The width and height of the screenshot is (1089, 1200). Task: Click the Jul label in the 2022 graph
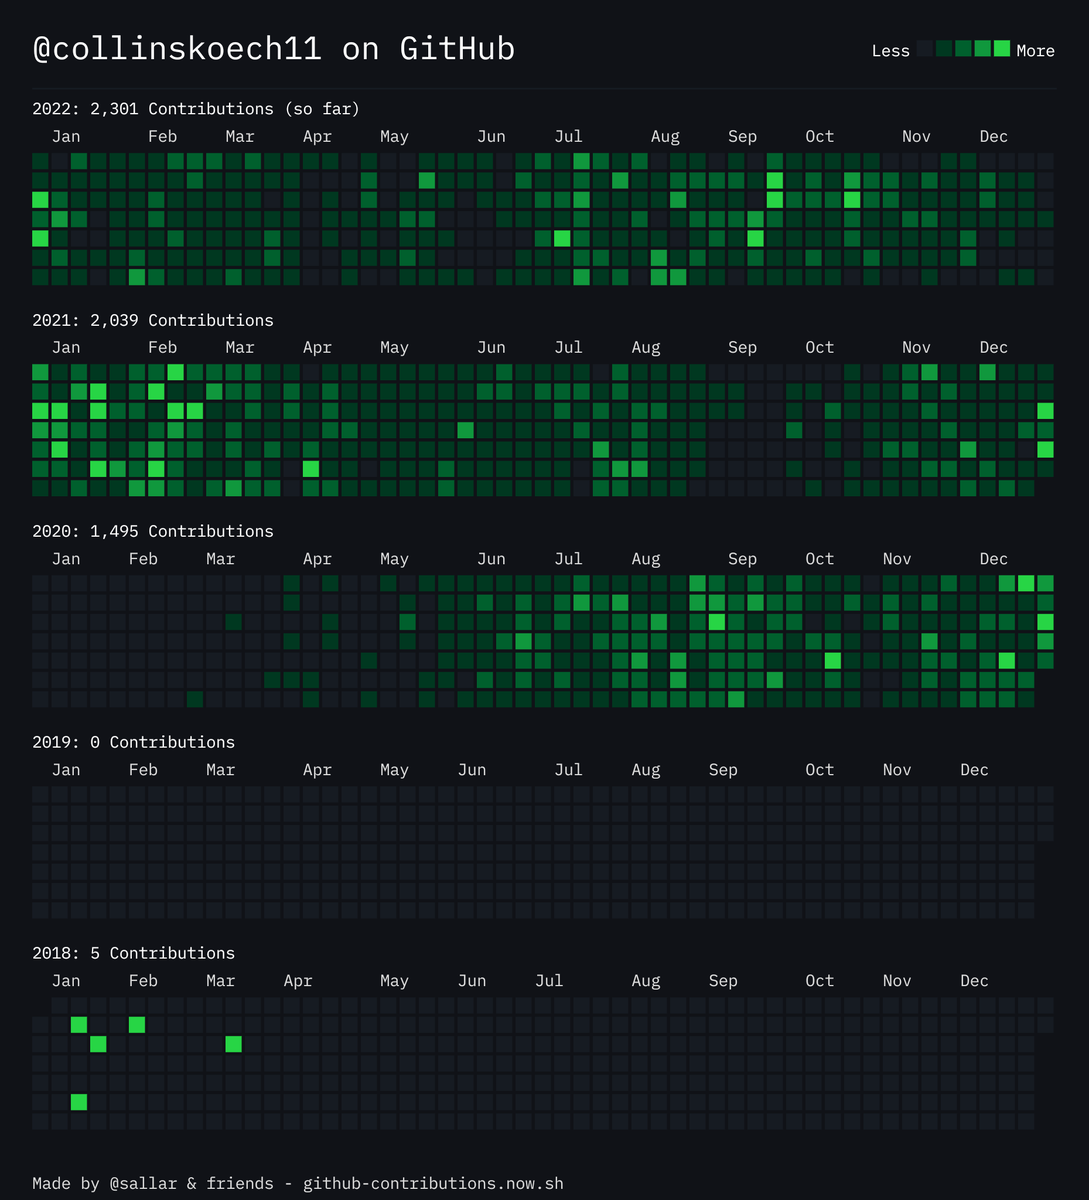point(568,137)
